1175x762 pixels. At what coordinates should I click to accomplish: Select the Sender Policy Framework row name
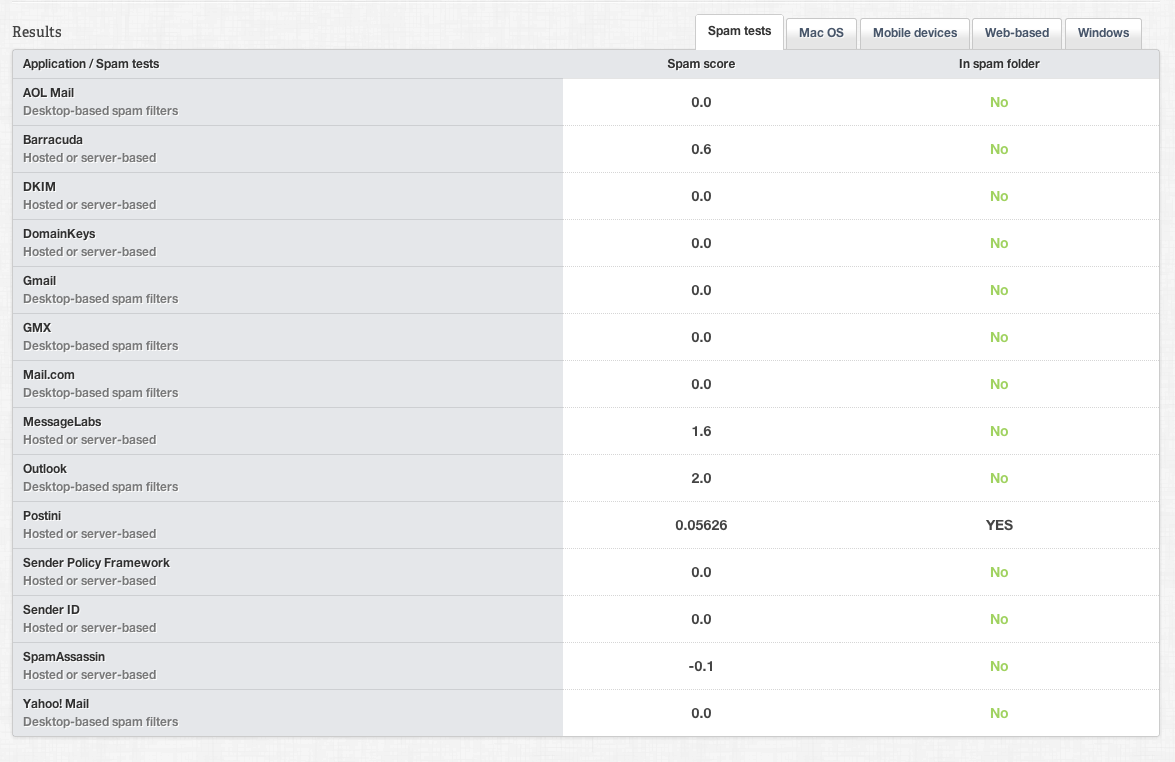pyautogui.click(x=96, y=563)
